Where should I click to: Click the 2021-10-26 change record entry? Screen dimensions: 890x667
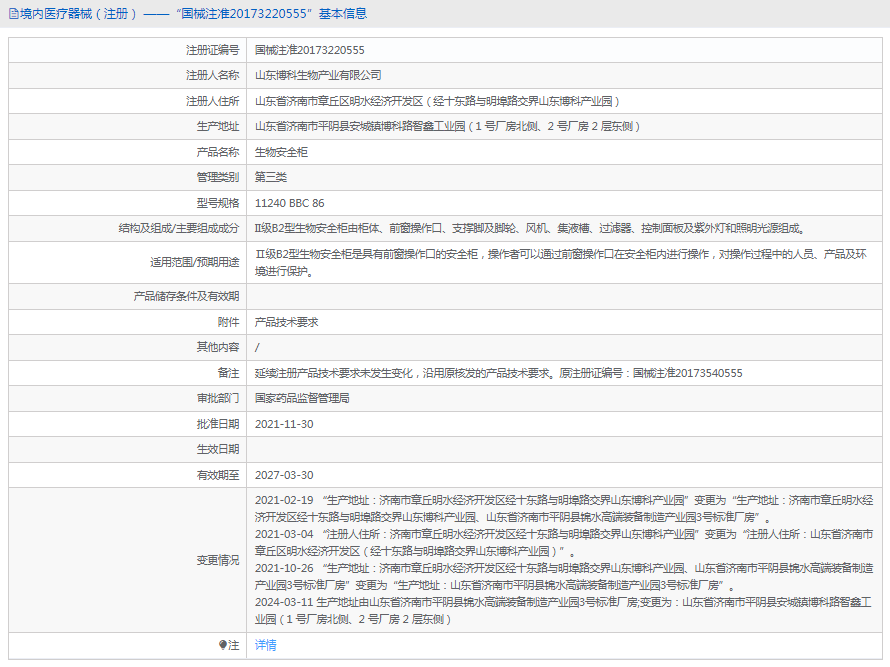tap(564, 577)
